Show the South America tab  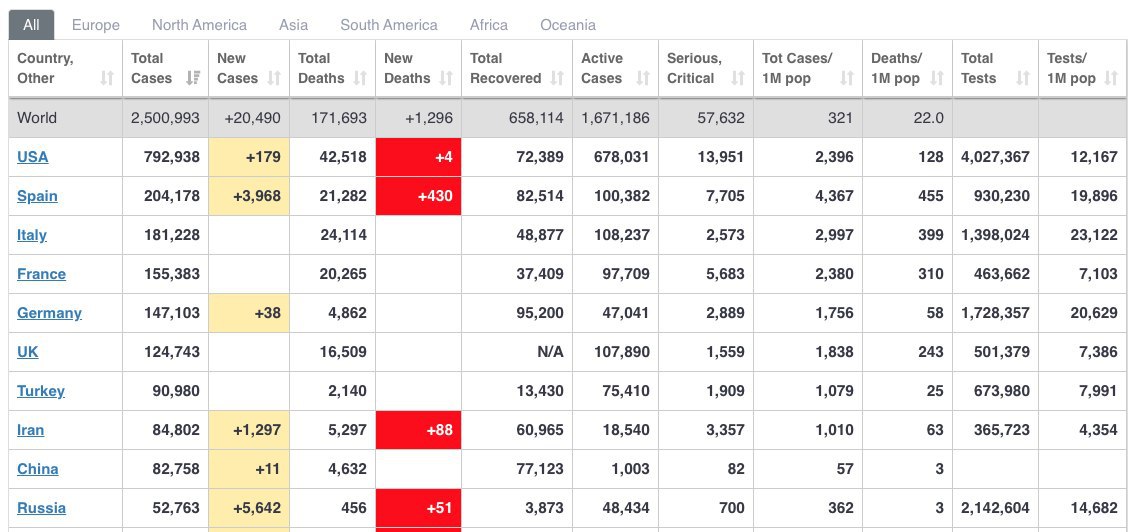point(388,25)
